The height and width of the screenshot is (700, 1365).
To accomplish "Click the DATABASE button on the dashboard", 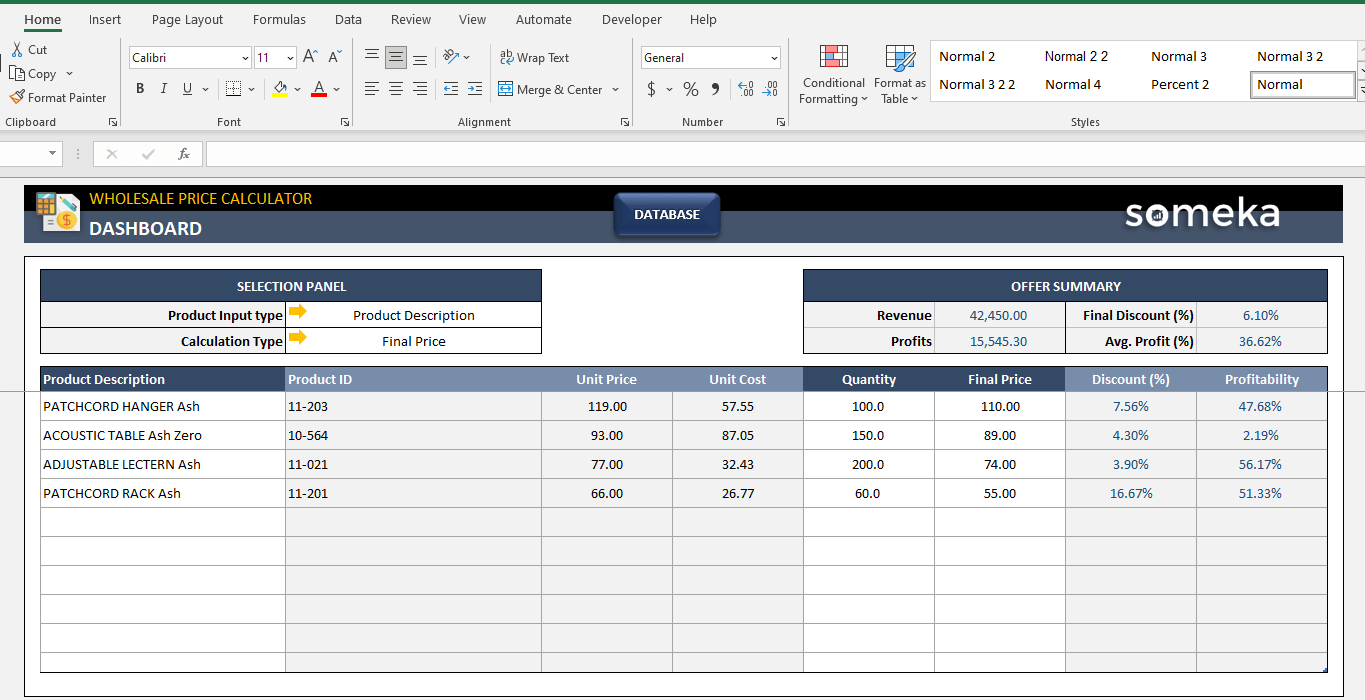I will click(667, 214).
